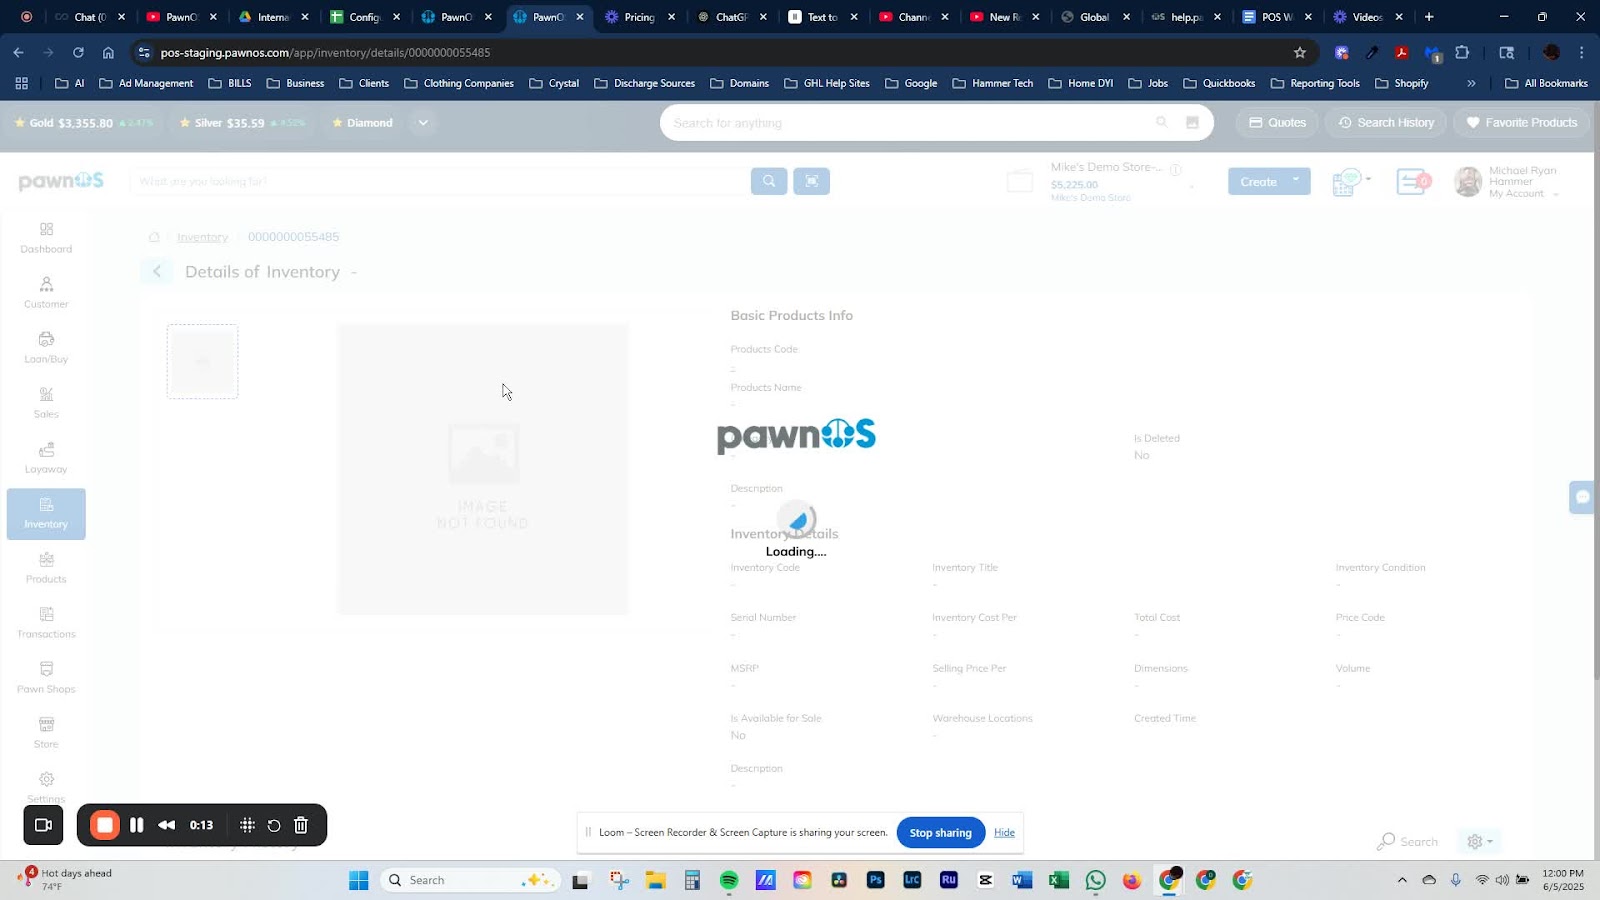Click the What are you looking for field
1600x900 pixels.
click(440, 181)
